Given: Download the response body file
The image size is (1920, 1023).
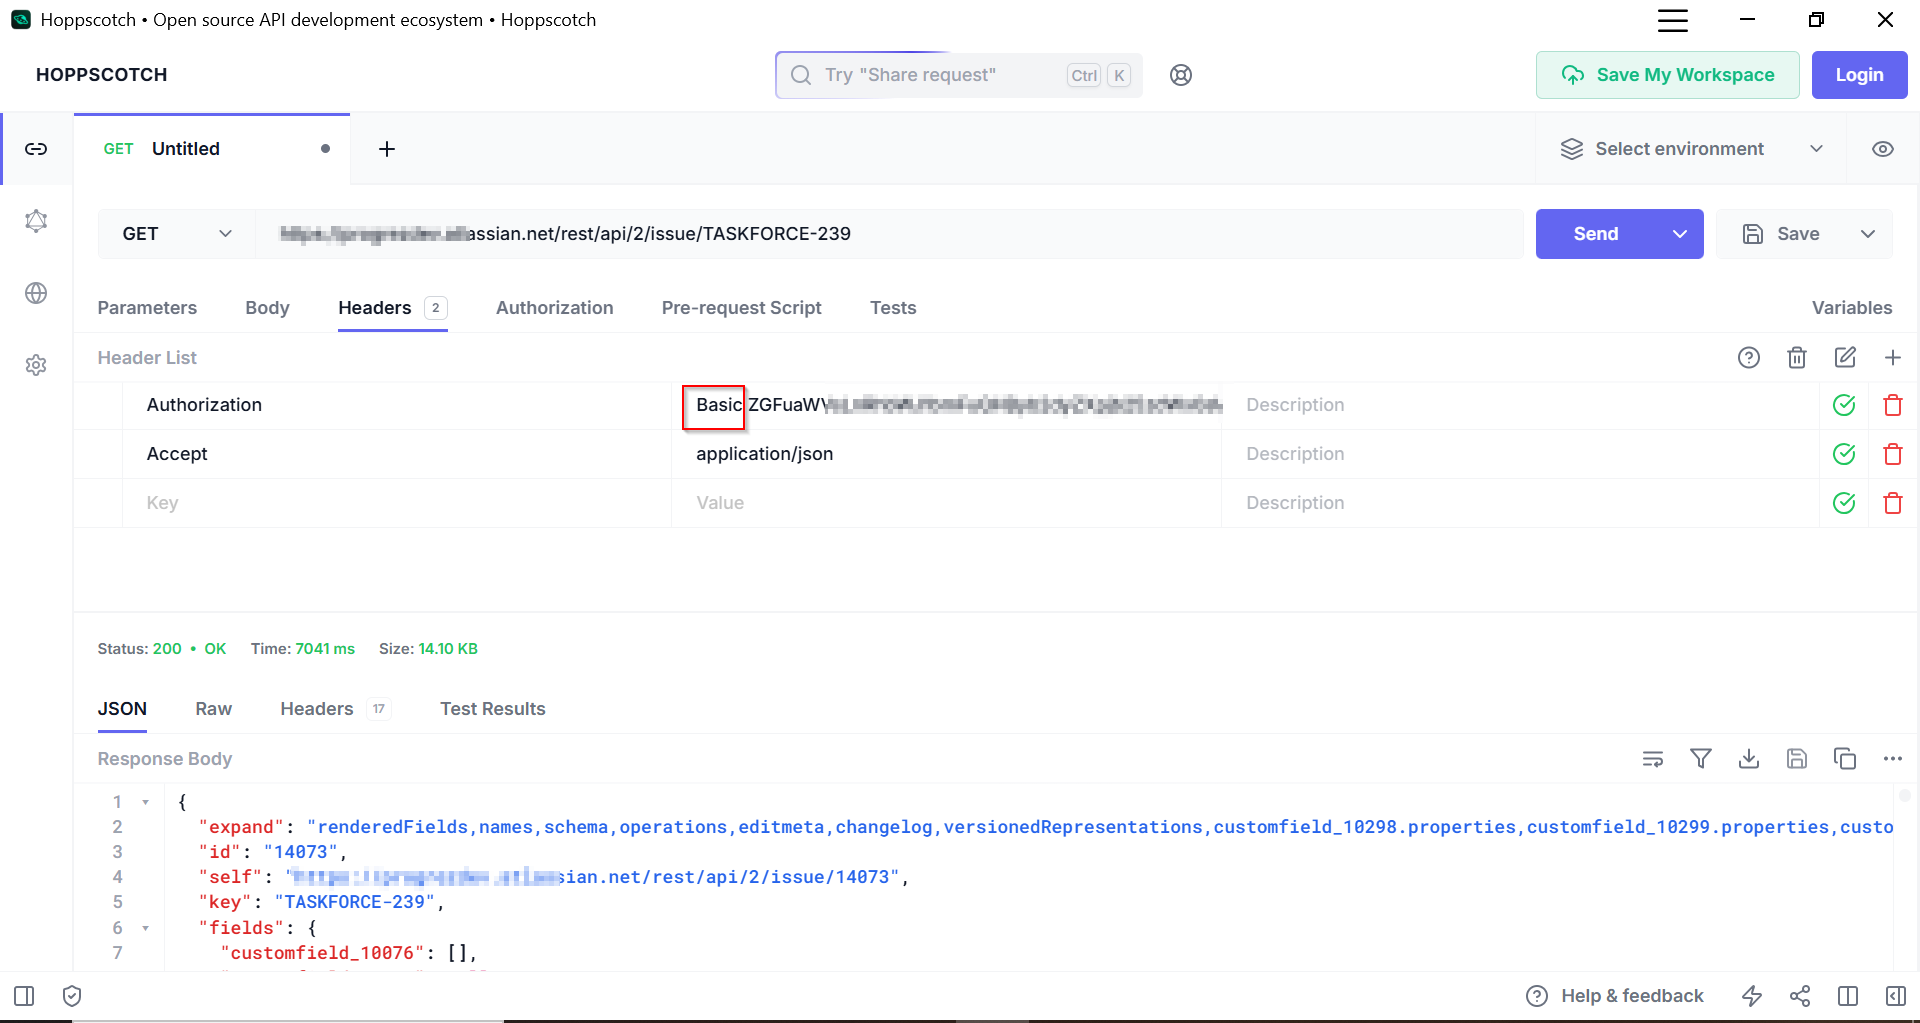Looking at the screenshot, I should point(1749,759).
